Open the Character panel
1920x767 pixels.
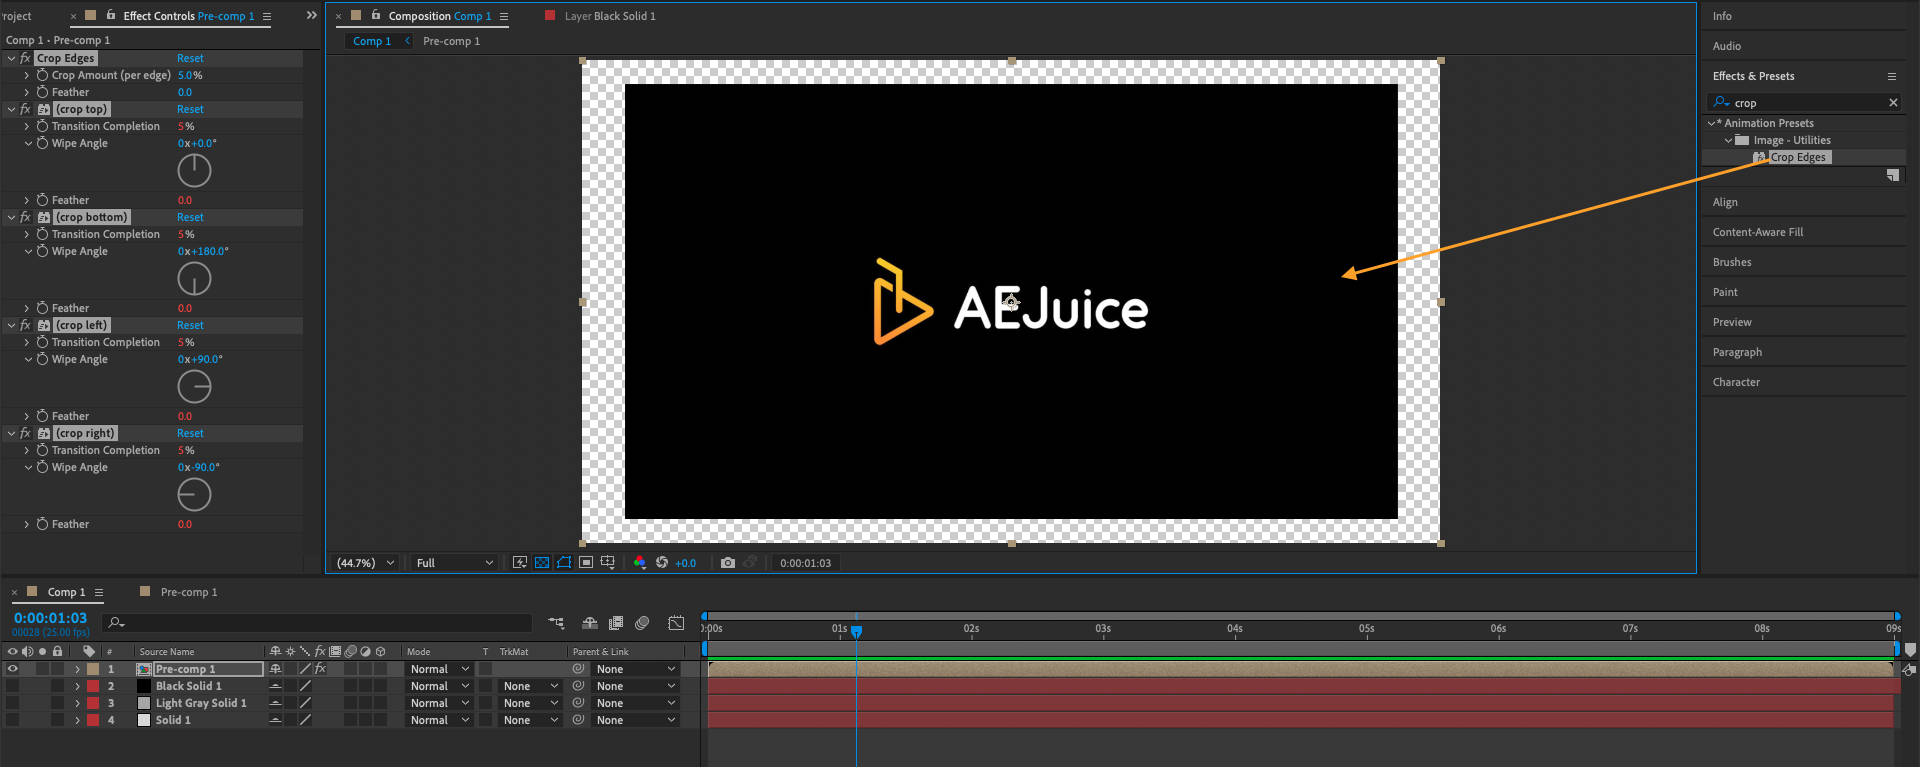(x=1736, y=382)
